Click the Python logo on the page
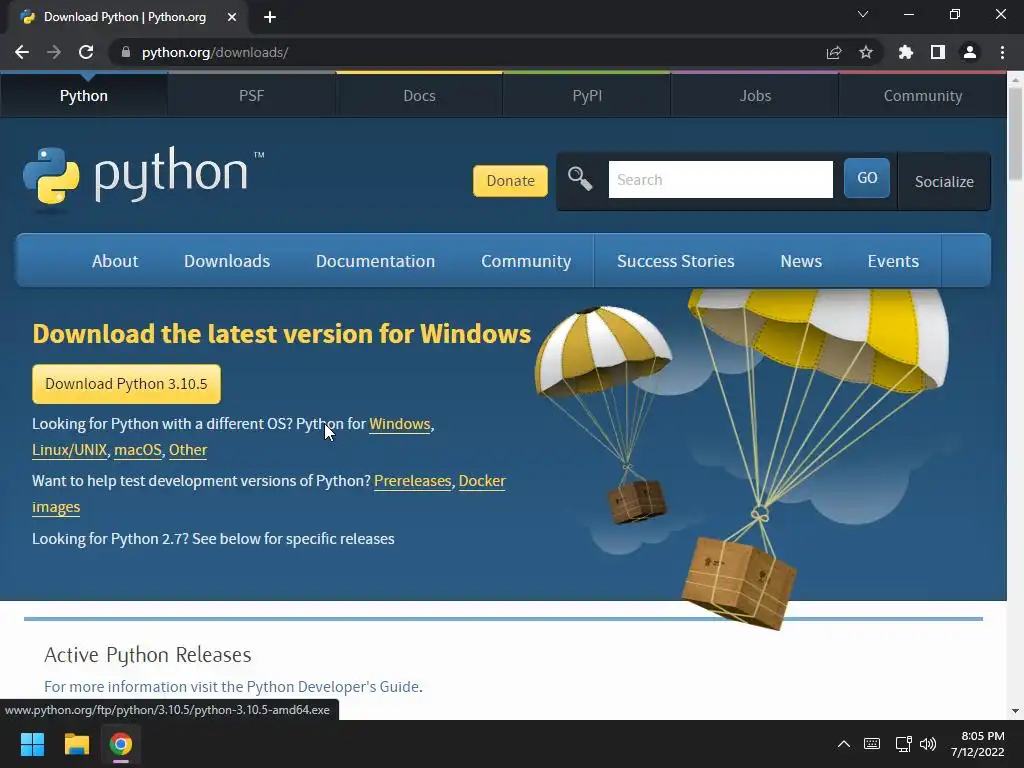This screenshot has width=1024, height=768. click(144, 178)
